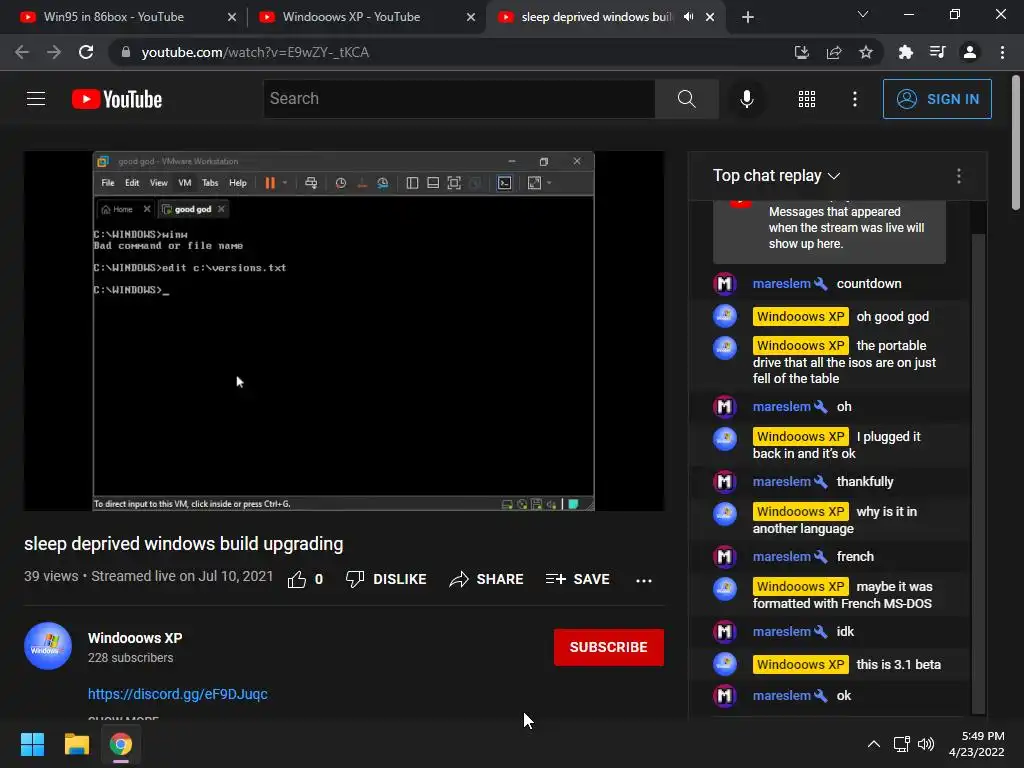Open File Explorer from taskbar
The width and height of the screenshot is (1024, 768).
76,744
